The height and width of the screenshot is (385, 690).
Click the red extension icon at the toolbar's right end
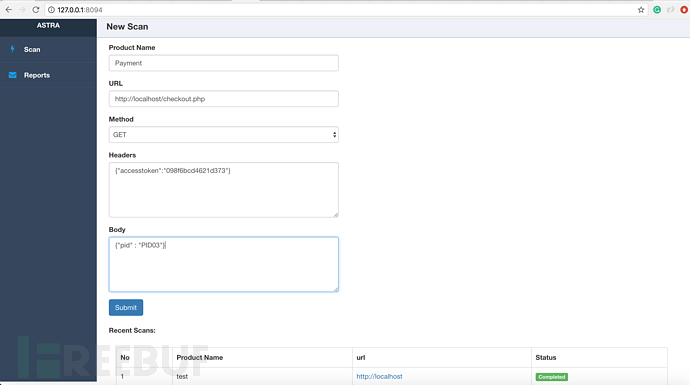[x=684, y=10]
